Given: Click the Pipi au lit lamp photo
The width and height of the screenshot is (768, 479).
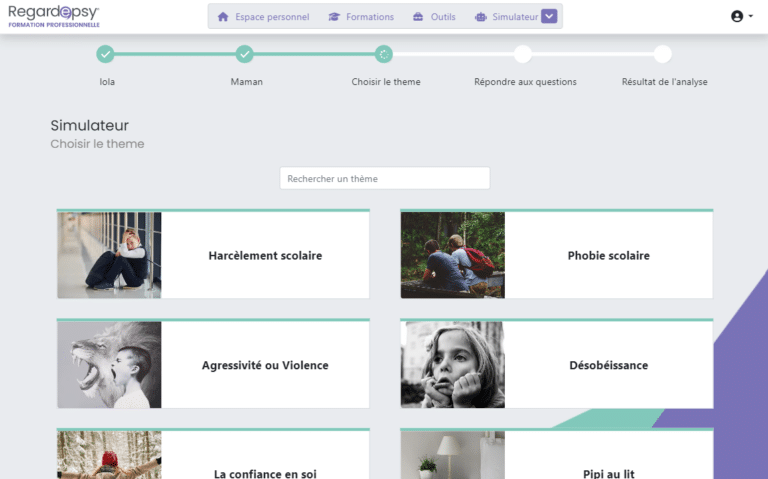Looking at the screenshot, I should tap(453, 455).
